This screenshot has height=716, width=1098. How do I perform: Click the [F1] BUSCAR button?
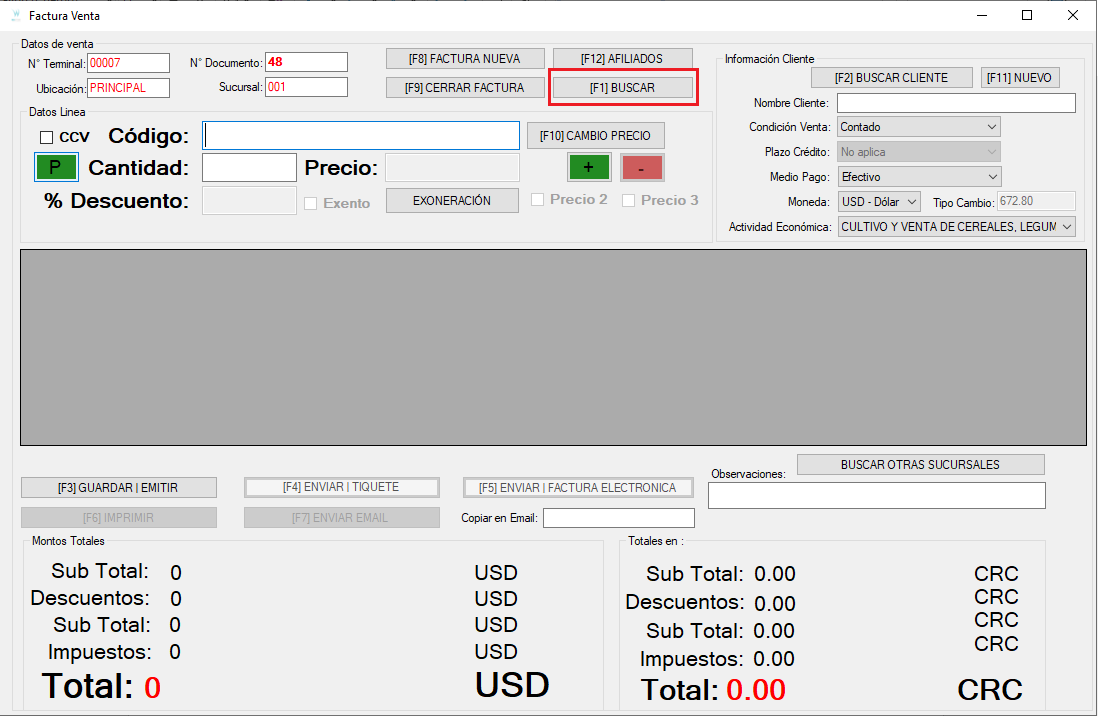click(x=623, y=88)
